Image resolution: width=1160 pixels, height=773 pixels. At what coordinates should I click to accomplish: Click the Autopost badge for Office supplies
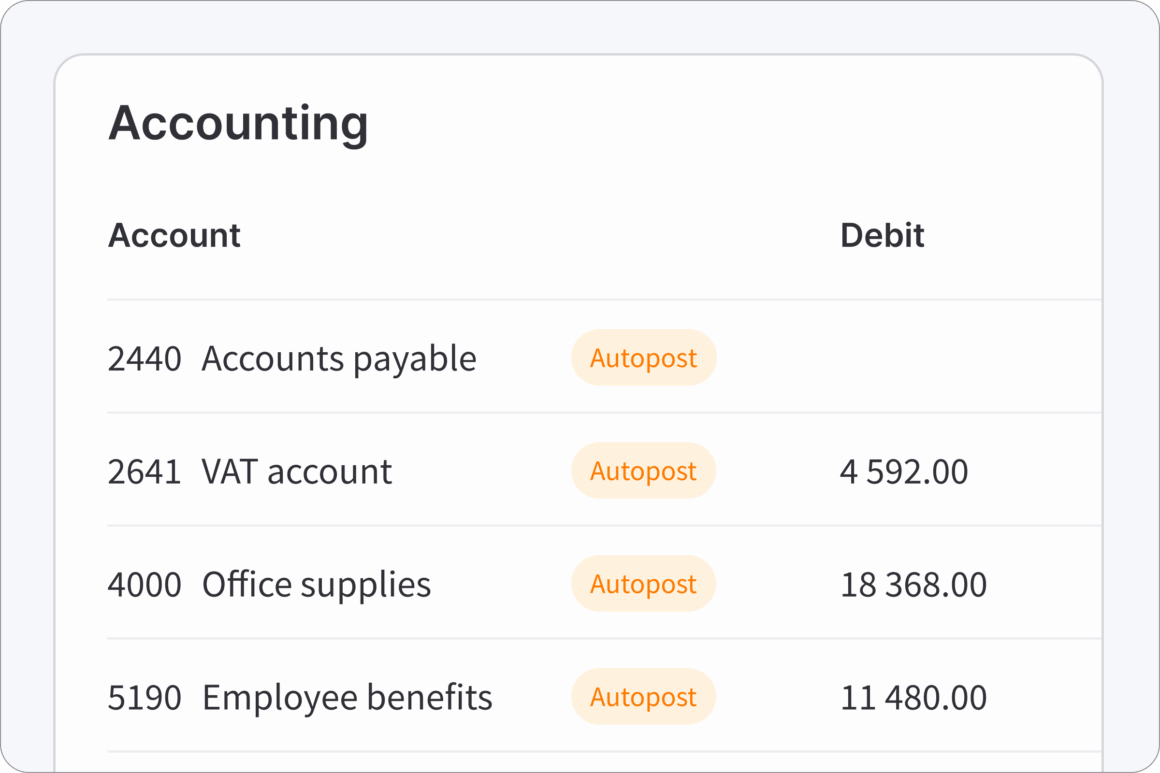point(643,583)
